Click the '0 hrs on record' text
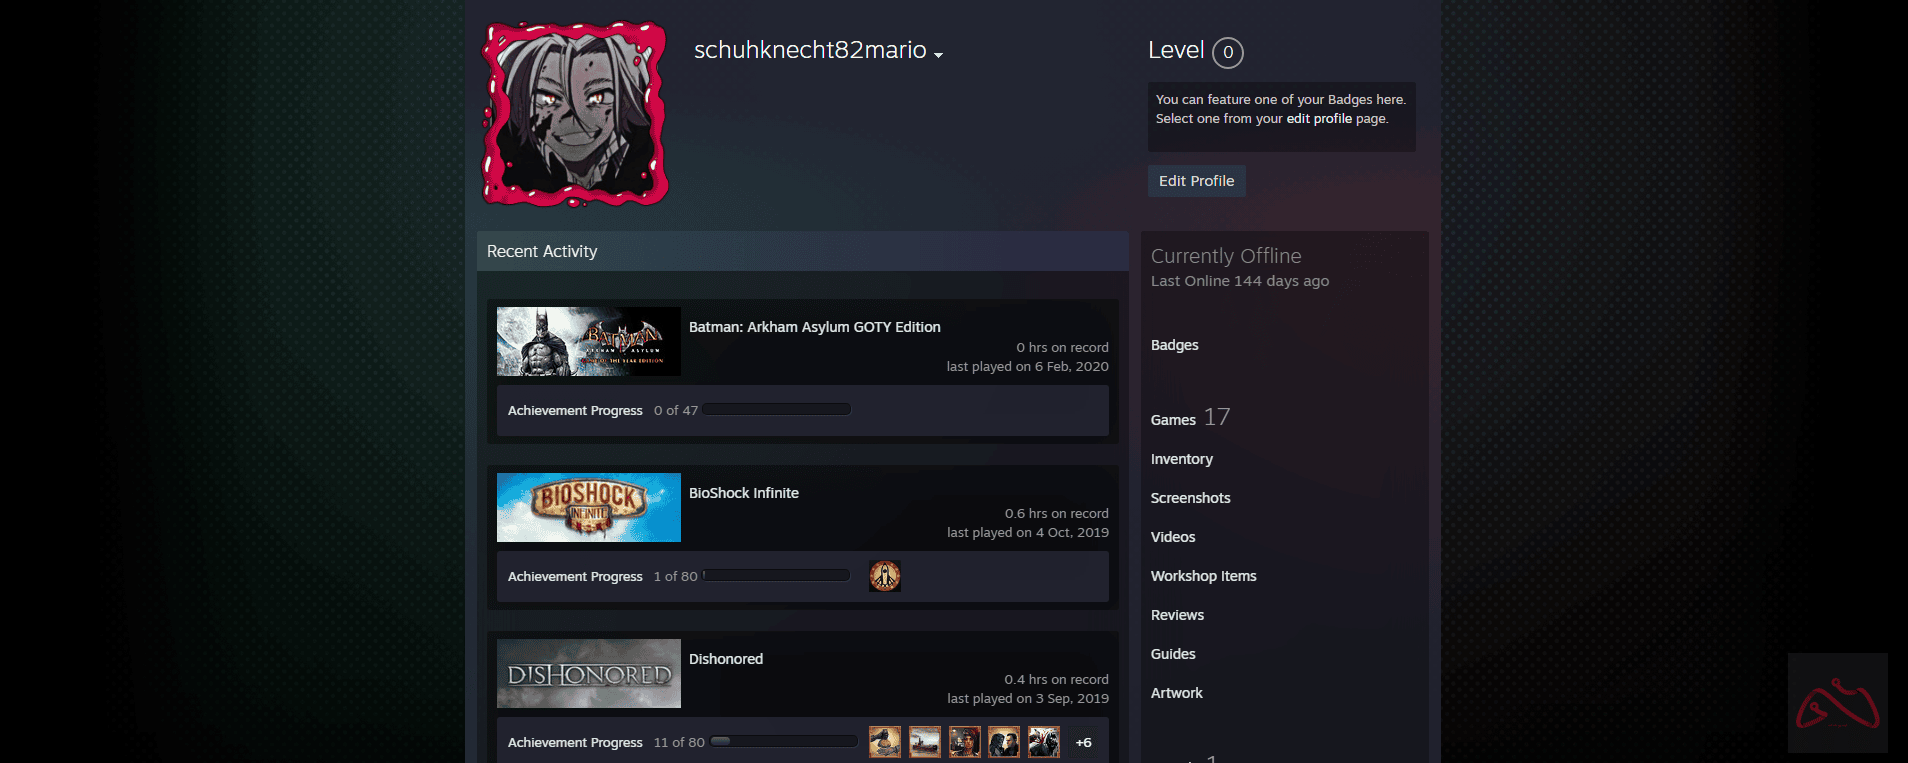Screen dimensions: 1908x763 point(1062,347)
